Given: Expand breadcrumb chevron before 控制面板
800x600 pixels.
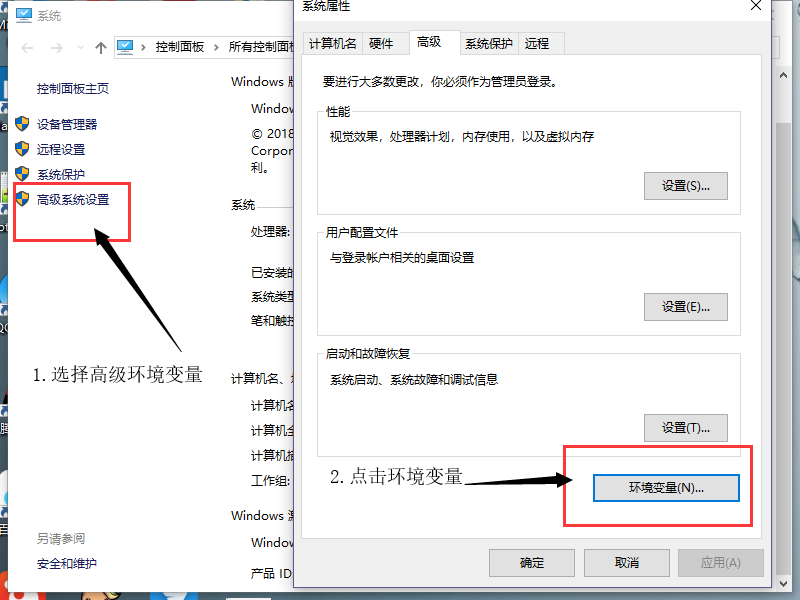Looking at the screenshot, I should pyautogui.click(x=143, y=47).
